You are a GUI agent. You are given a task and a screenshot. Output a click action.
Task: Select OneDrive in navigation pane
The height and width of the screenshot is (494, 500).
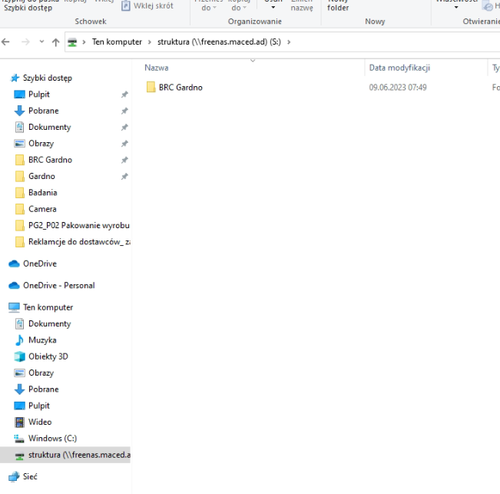pyautogui.click(x=40, y=264)
